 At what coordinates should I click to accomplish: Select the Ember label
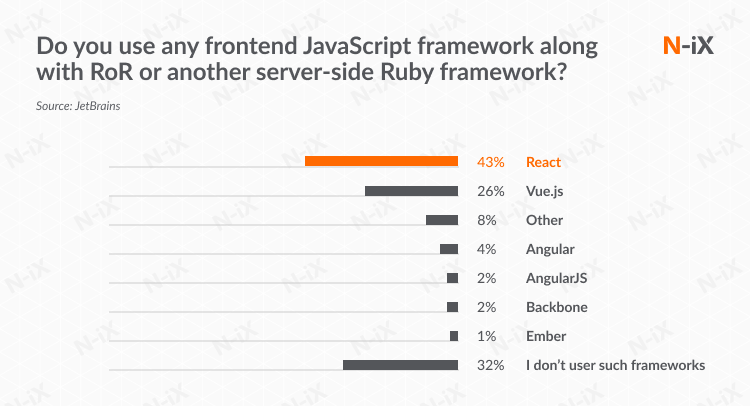point(546,336)
